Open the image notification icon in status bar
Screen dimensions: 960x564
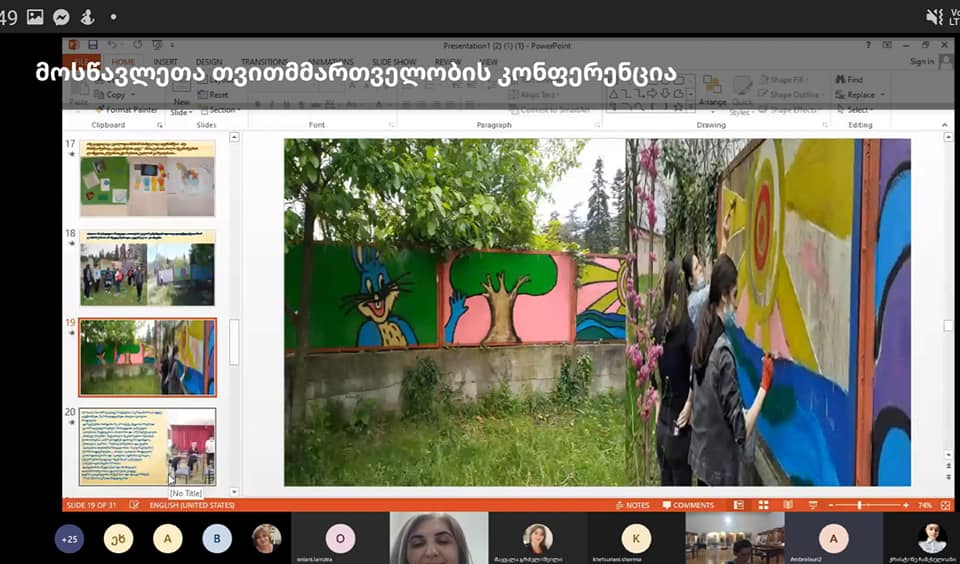coord(35,17)
